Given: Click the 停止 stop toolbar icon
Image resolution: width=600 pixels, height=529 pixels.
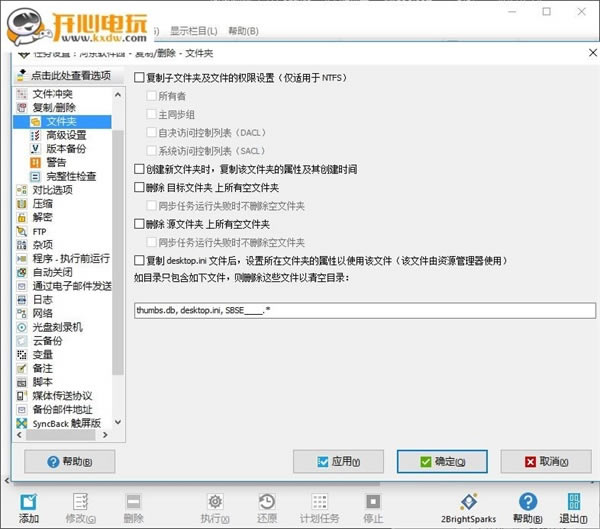Looking at the screenshot, I should tap(373, 502).
